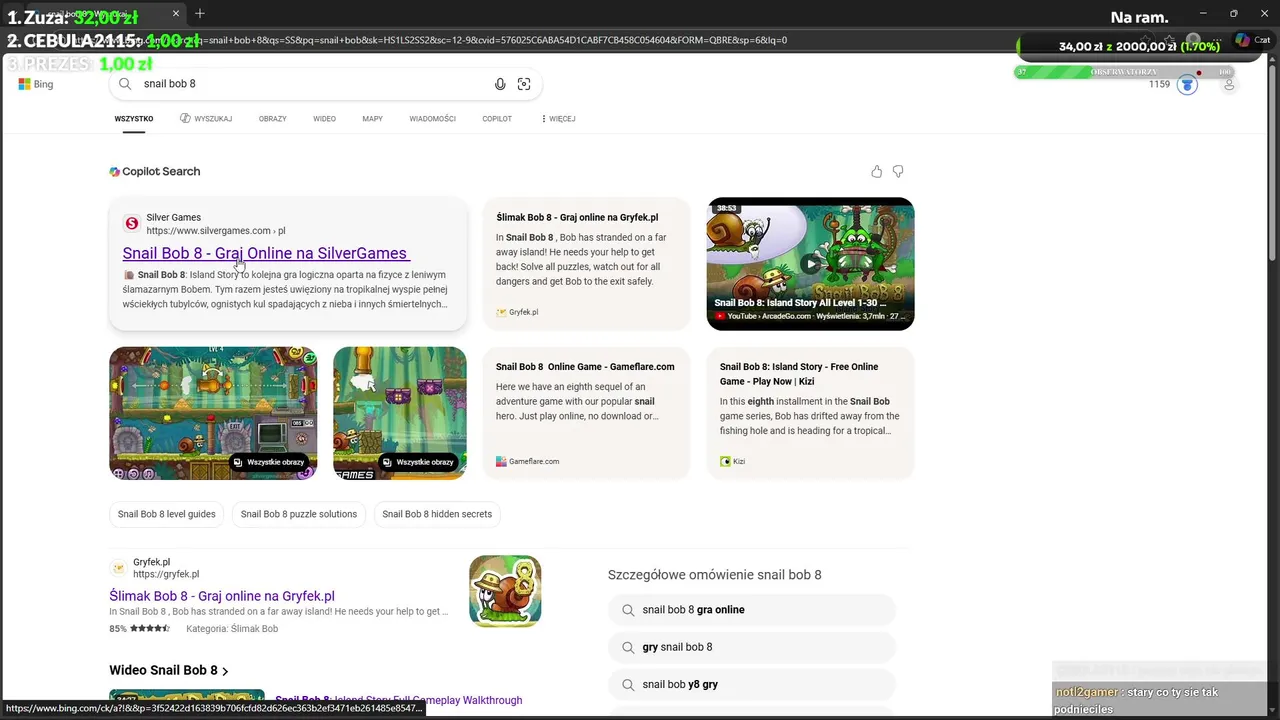Open Ślimak Bob 8 - Graj online na Gryfek.pl result

pyautogui.click(x=222, y=596)
